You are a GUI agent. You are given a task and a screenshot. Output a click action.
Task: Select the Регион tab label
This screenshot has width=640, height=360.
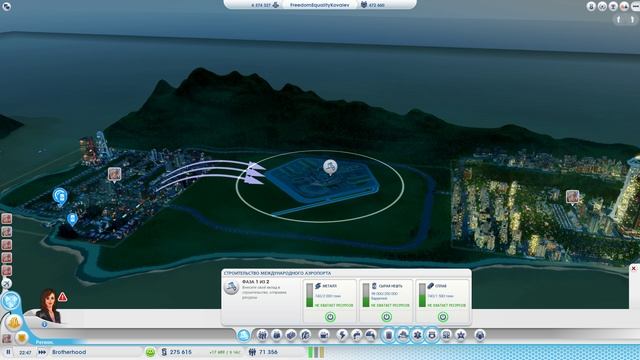click(x=44, y=342)
